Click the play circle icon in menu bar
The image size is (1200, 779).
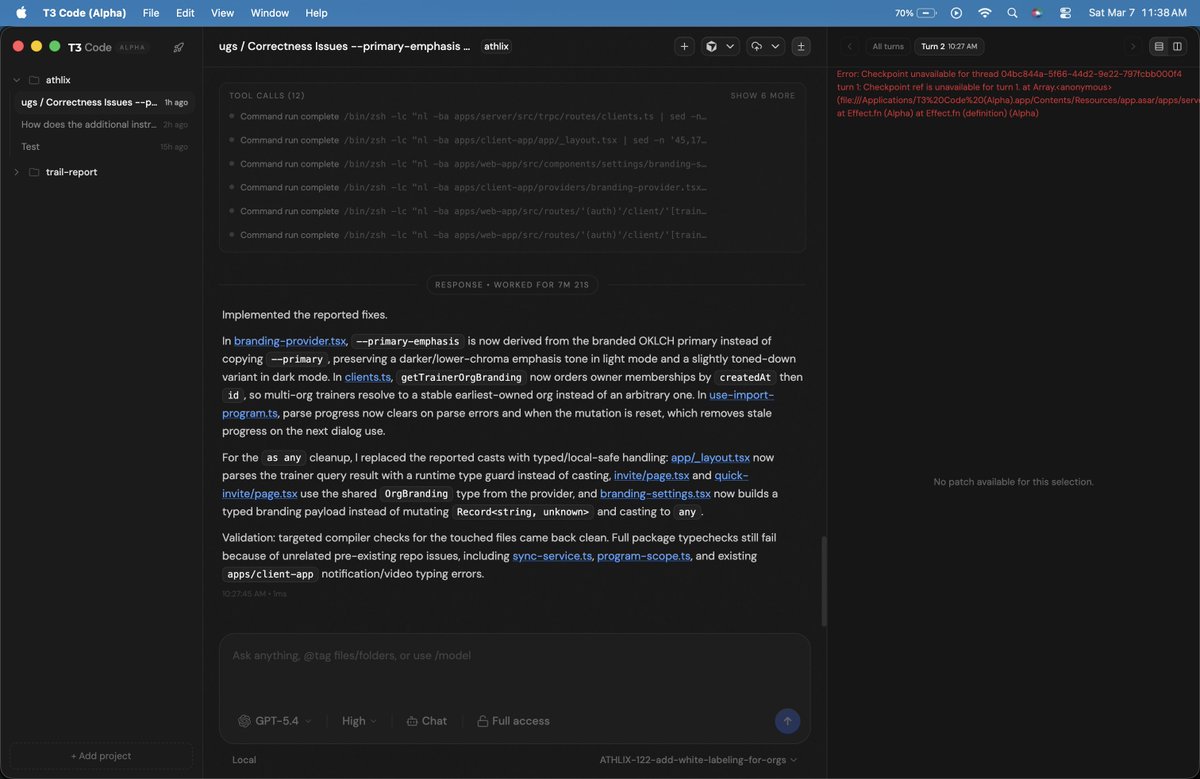[956, 13]
